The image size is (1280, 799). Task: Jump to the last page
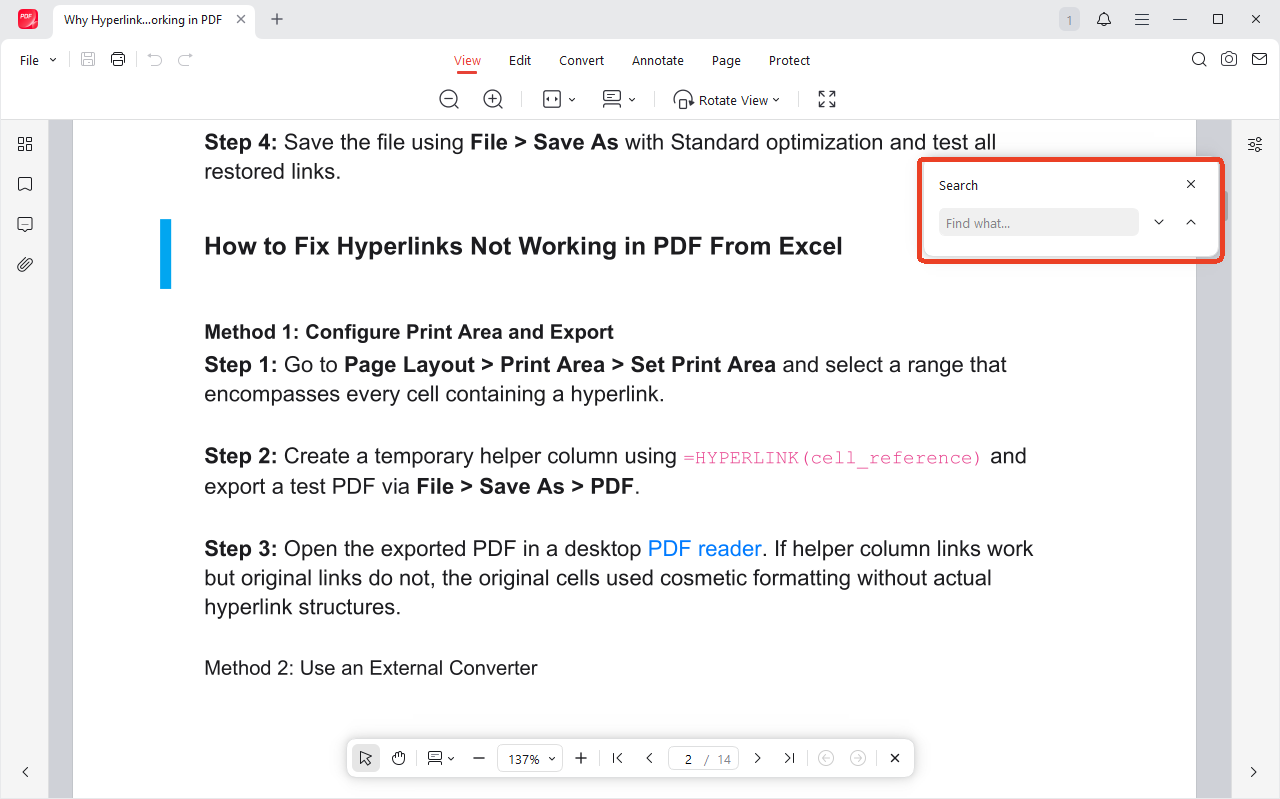pyautogui.click(x=789, y=758)
